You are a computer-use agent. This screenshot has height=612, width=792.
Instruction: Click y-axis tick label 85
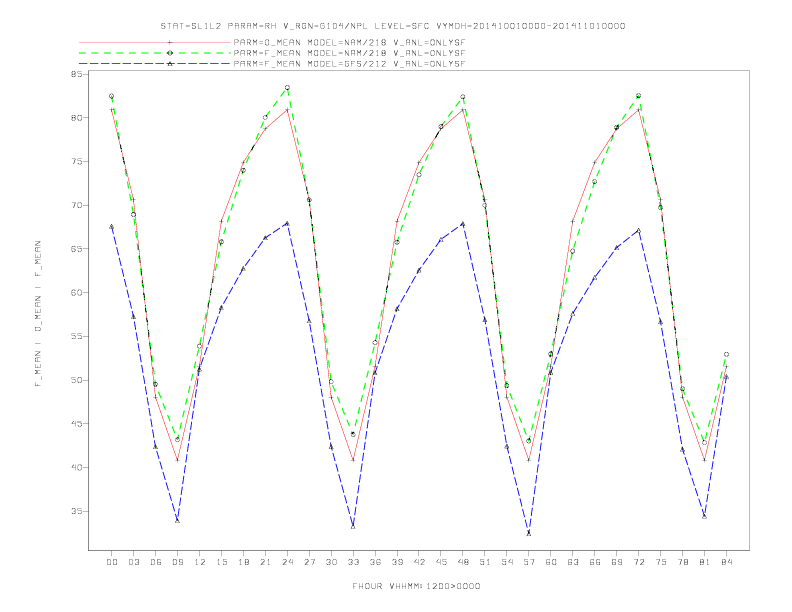tap(76, 74)
